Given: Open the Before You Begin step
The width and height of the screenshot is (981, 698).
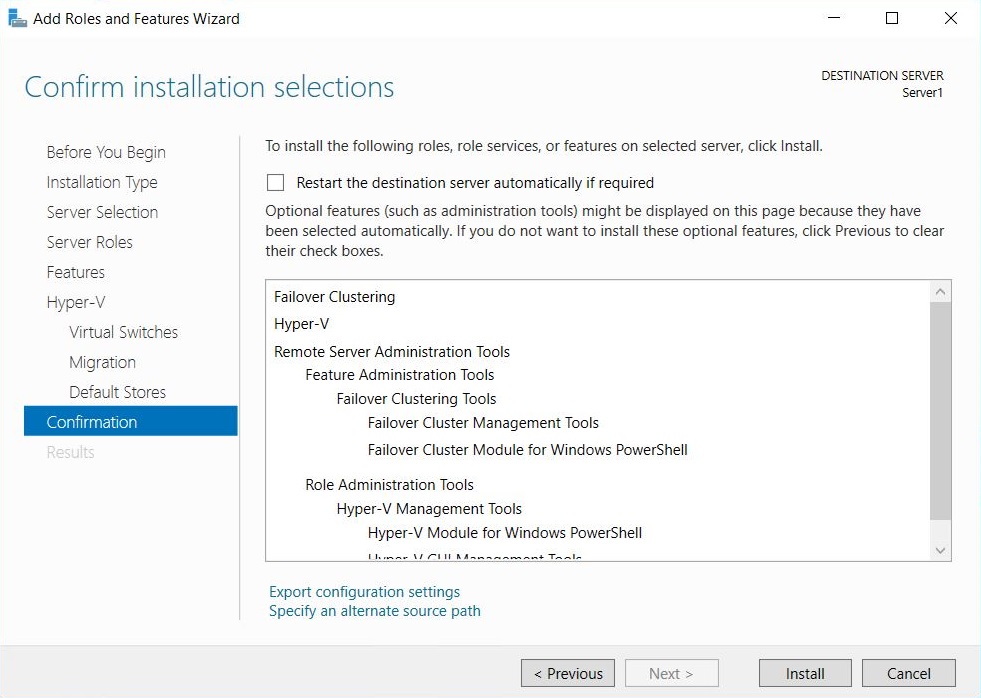Looking at the screenshot, I should 106,152.
